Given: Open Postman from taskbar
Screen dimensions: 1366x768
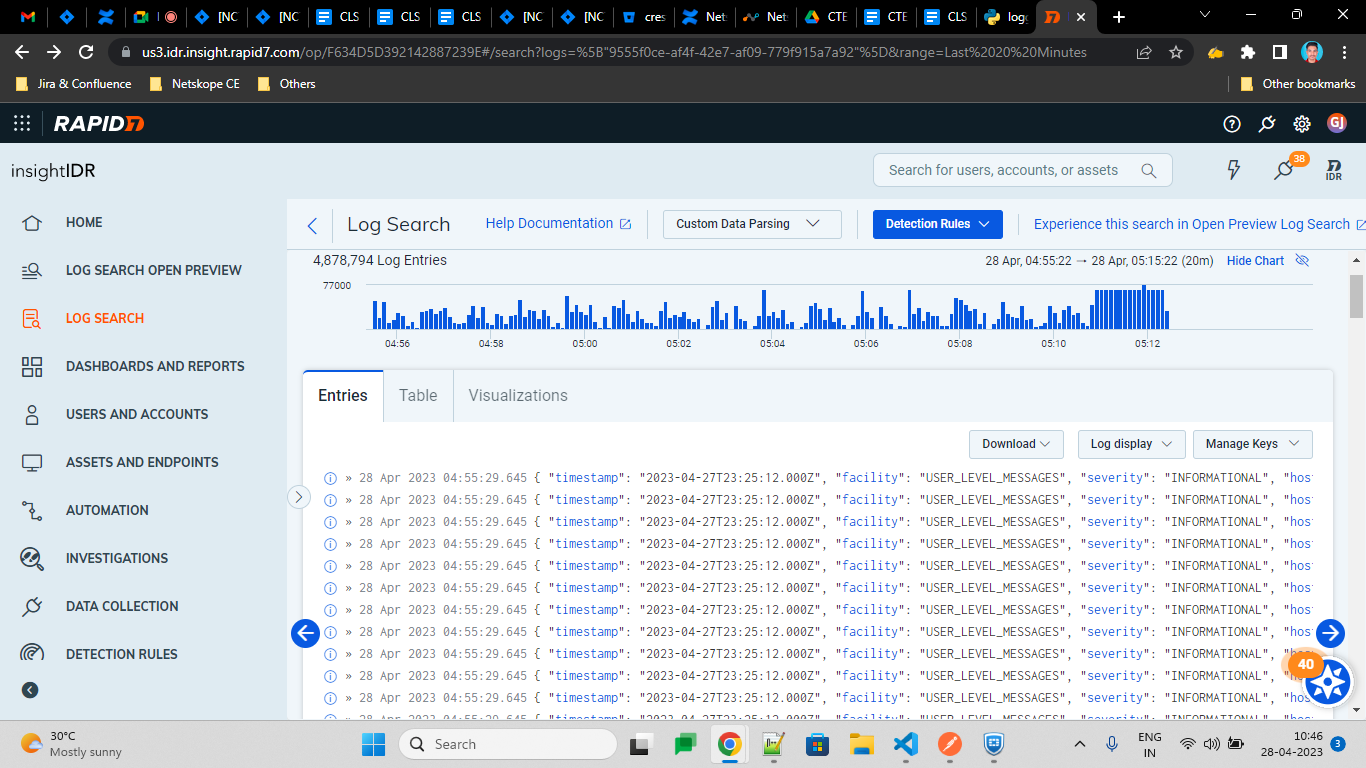Looking at the screenshot, I should click(950, 744).
